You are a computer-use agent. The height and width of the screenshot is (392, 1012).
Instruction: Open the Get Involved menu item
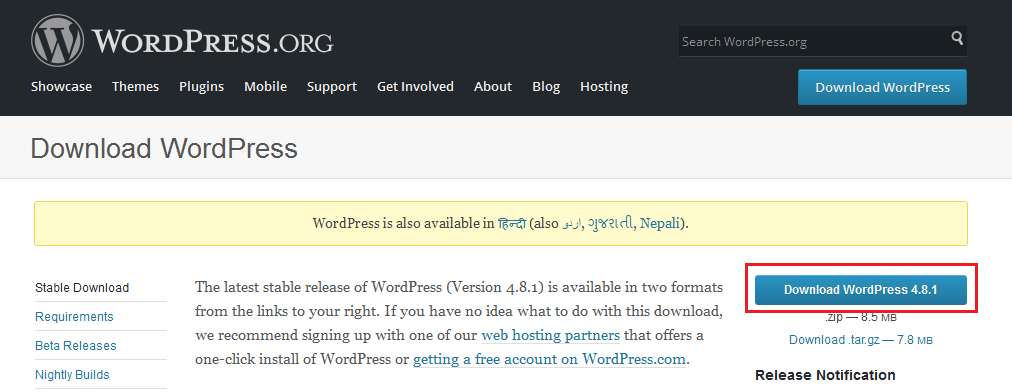pyautogui.click(x=416, y=87)
